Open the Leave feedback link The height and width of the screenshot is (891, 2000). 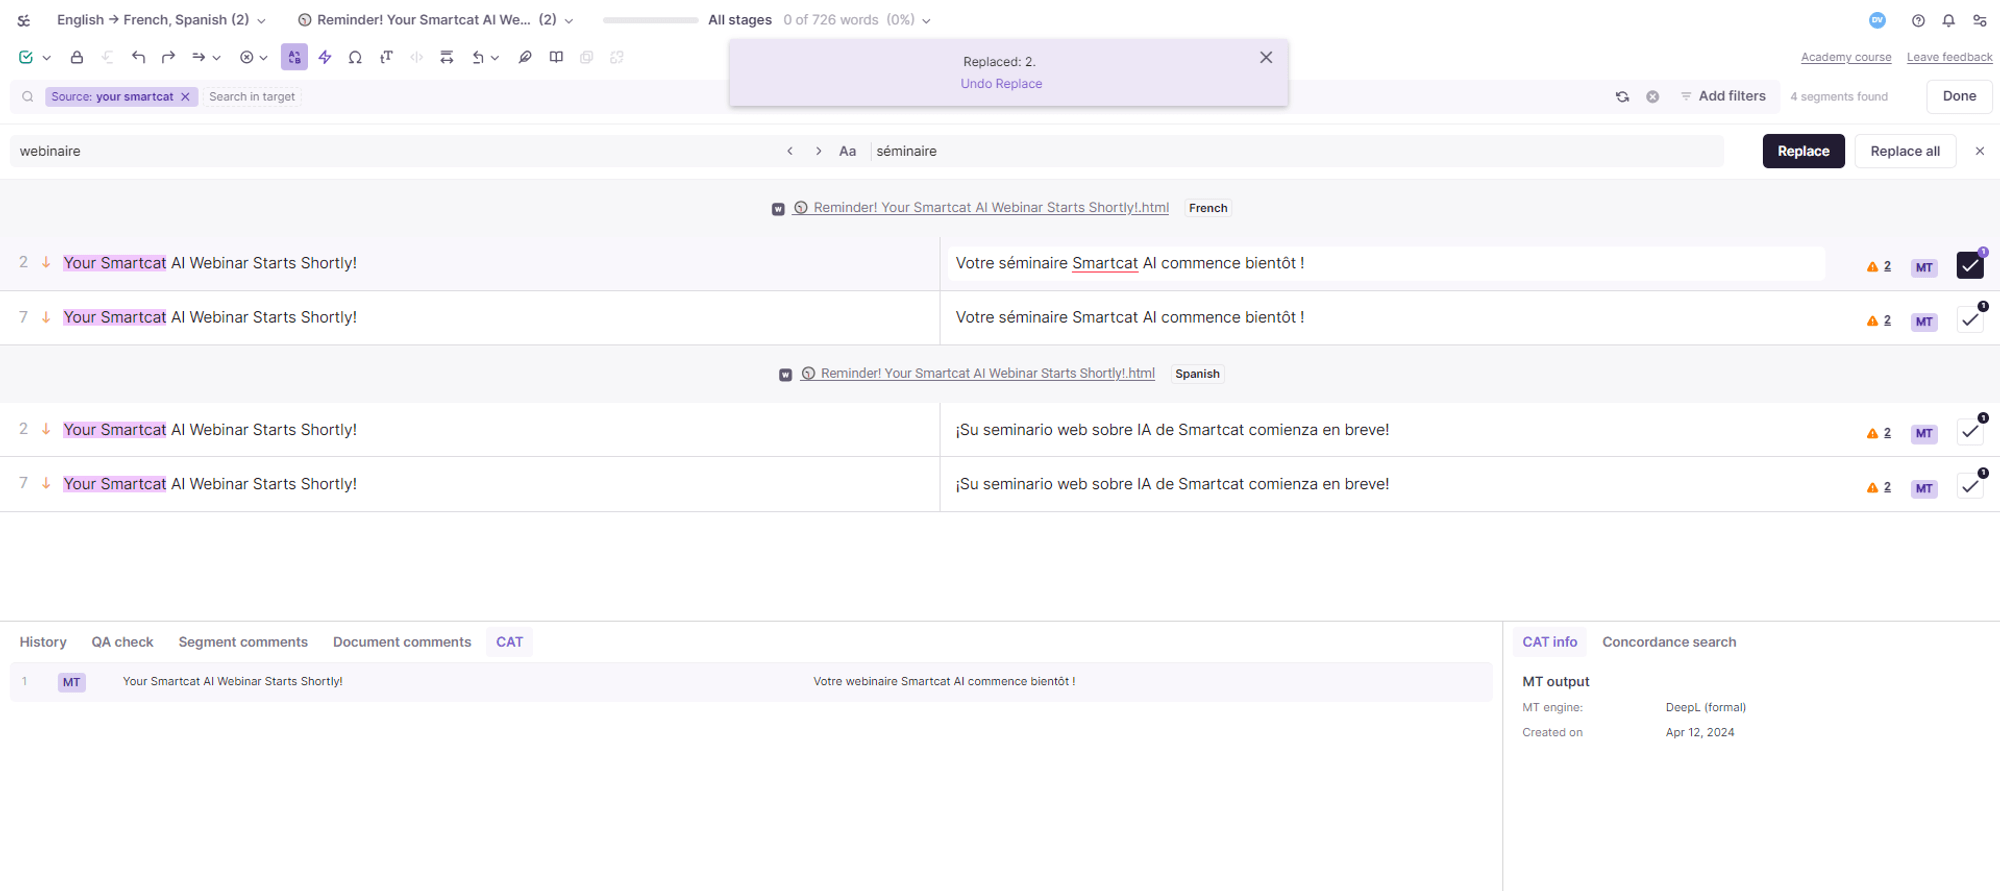[1949, 57]
